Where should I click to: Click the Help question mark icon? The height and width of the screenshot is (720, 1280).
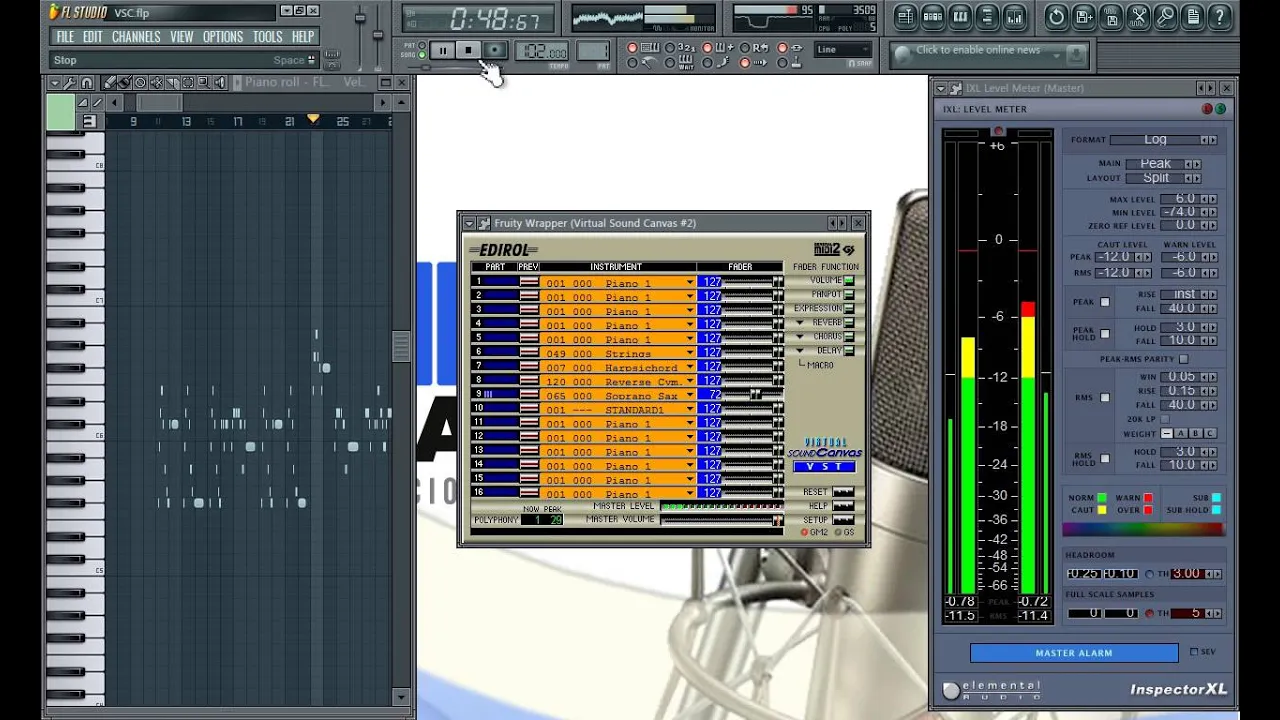click(x=1220, y=16)
